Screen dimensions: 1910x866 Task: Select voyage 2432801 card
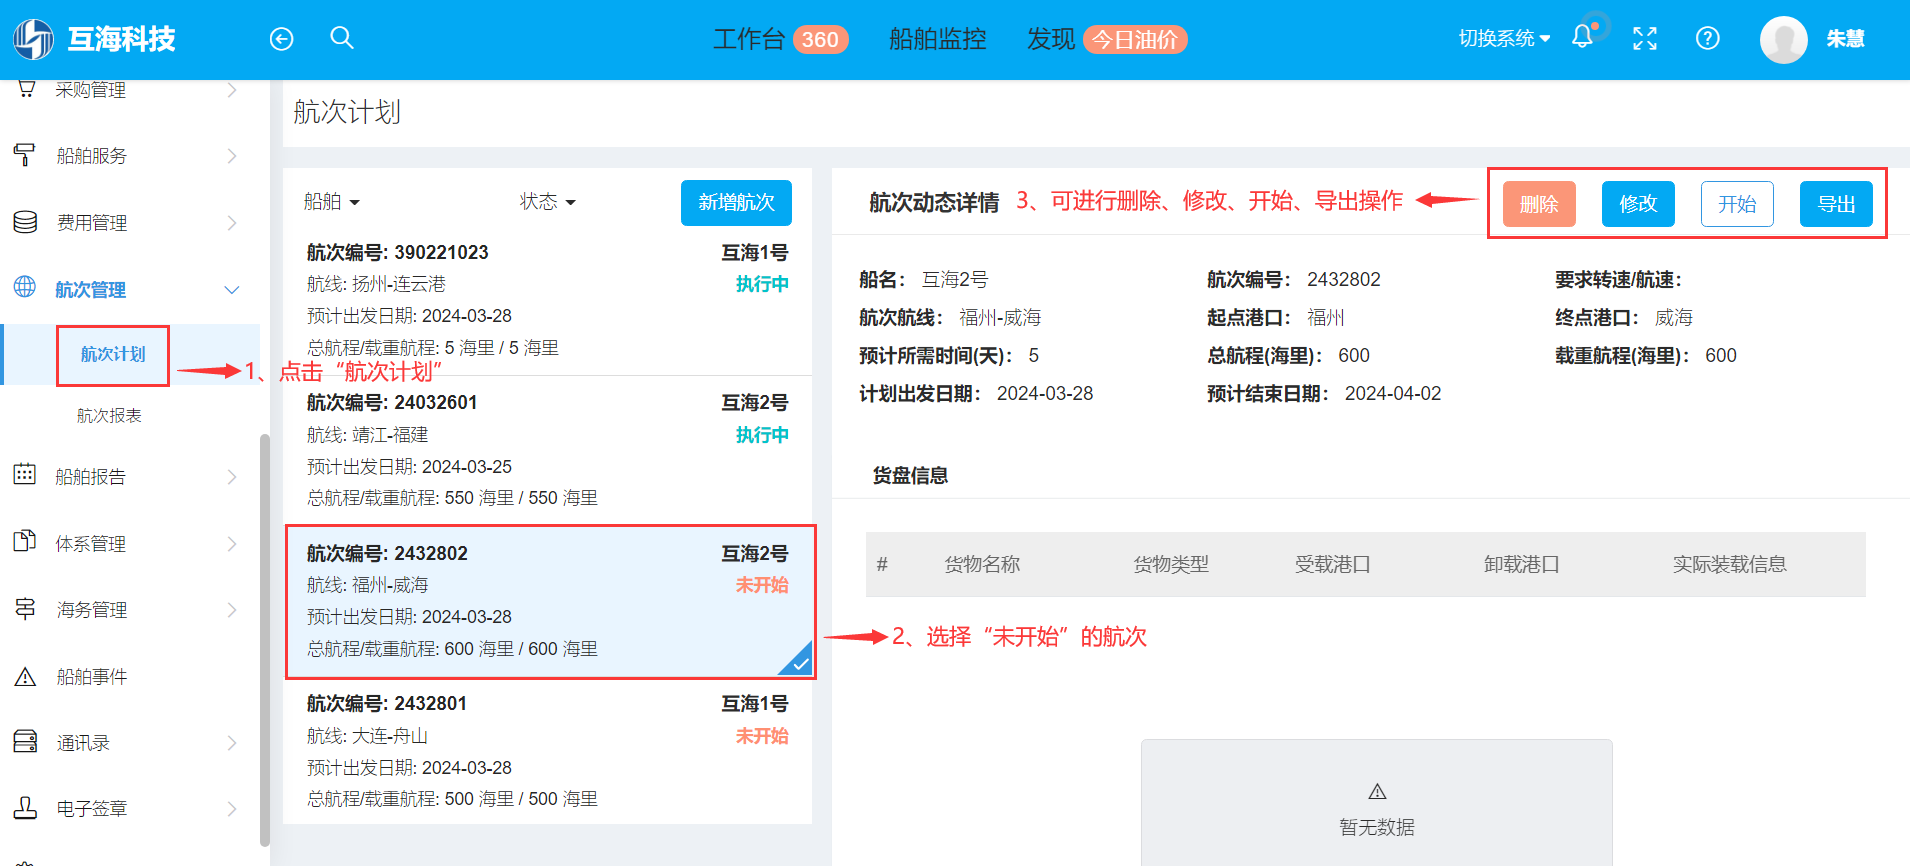point(548,751)
